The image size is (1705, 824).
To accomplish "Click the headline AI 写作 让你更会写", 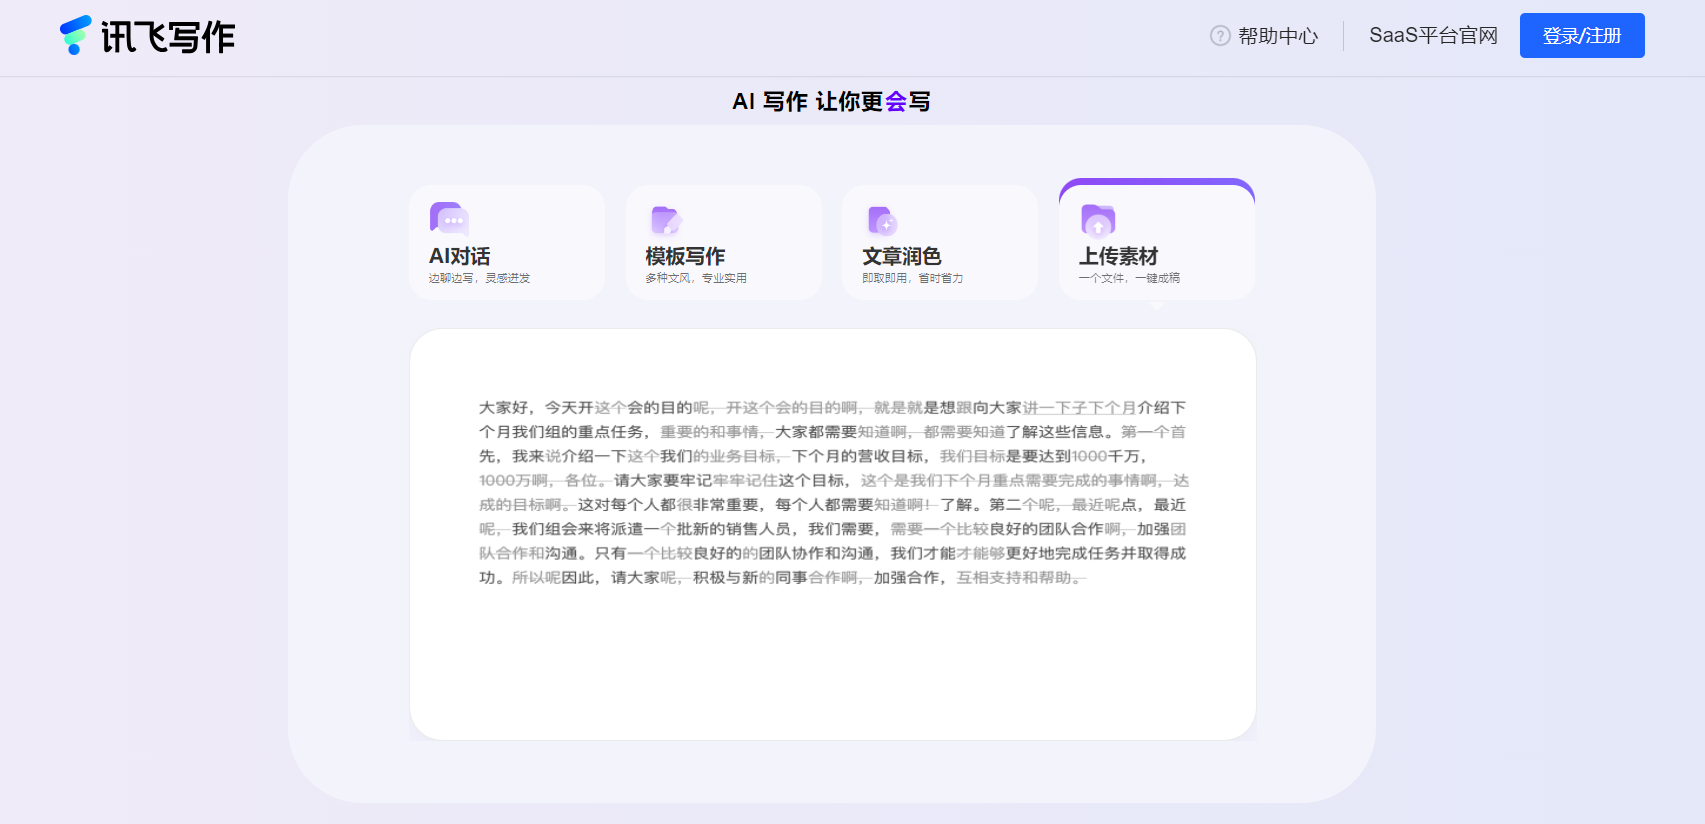I will coord(831,102).
